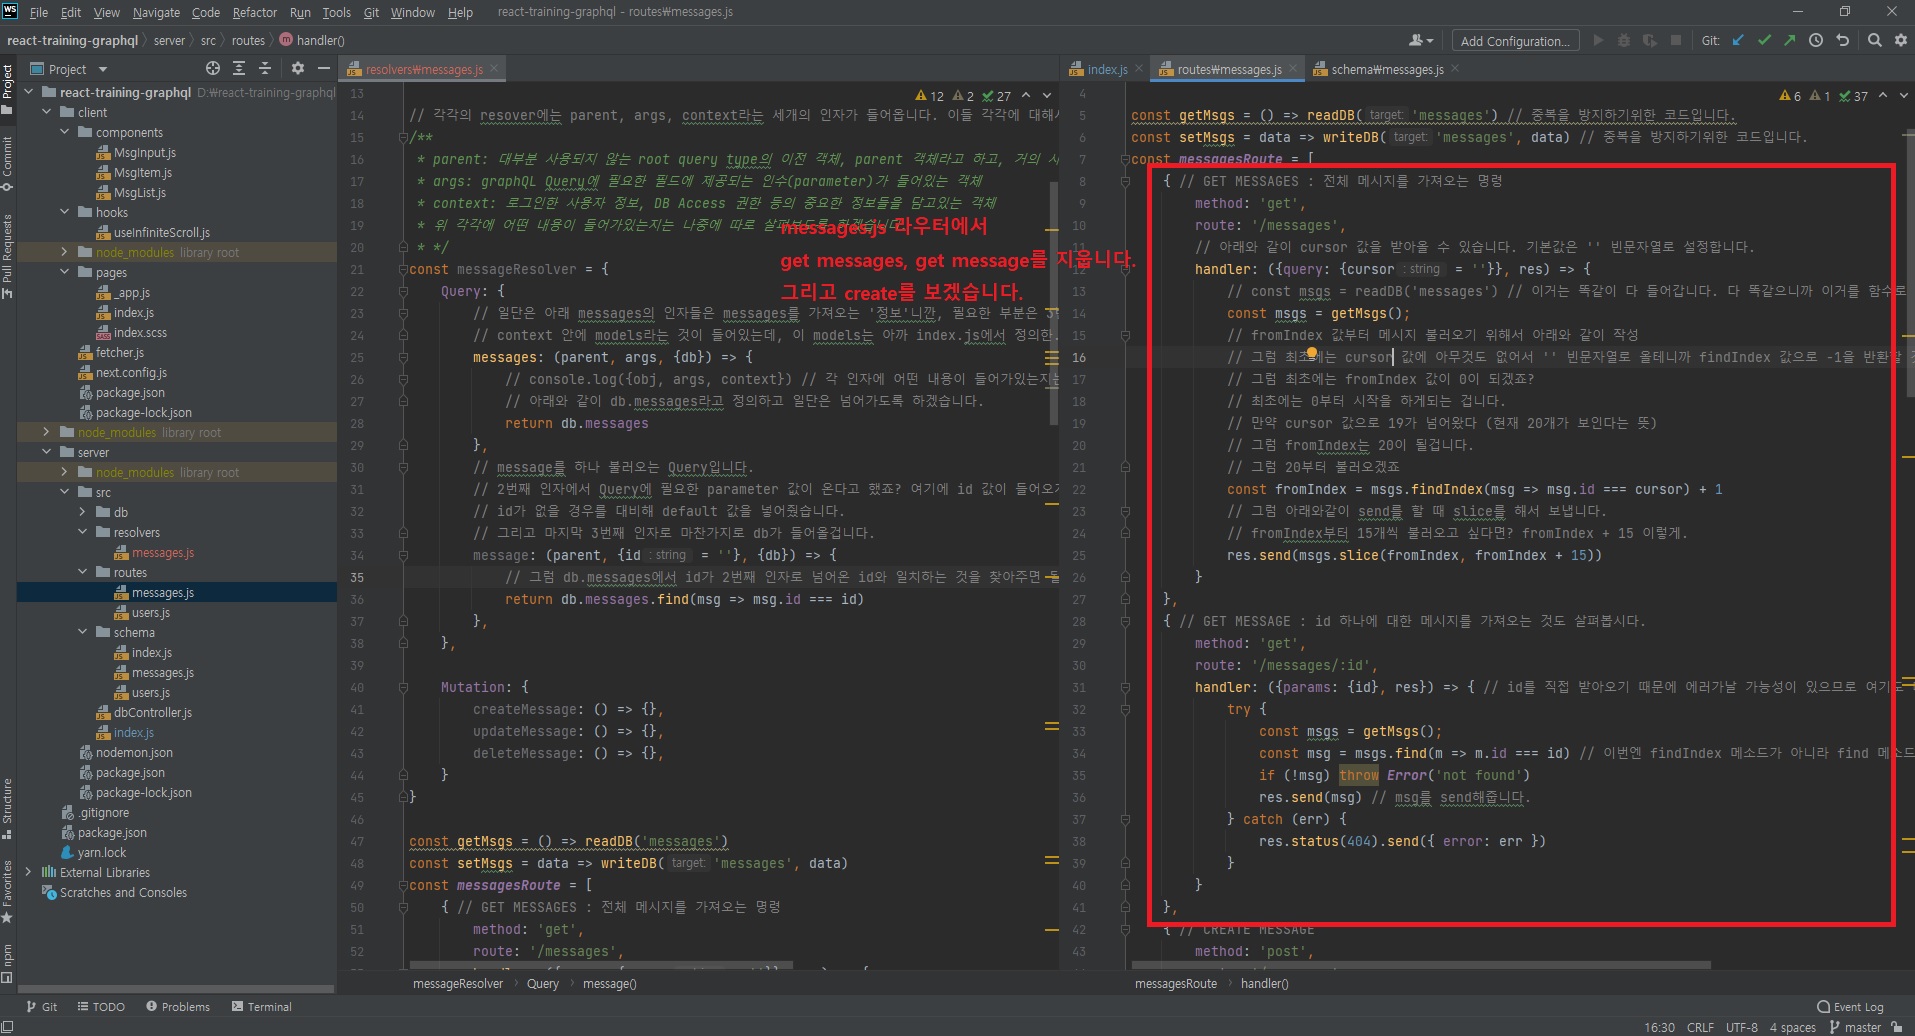This screenshot has width=1915, height=1036.
Task: Open Git history clock icon
Action: click(1816, 41)
